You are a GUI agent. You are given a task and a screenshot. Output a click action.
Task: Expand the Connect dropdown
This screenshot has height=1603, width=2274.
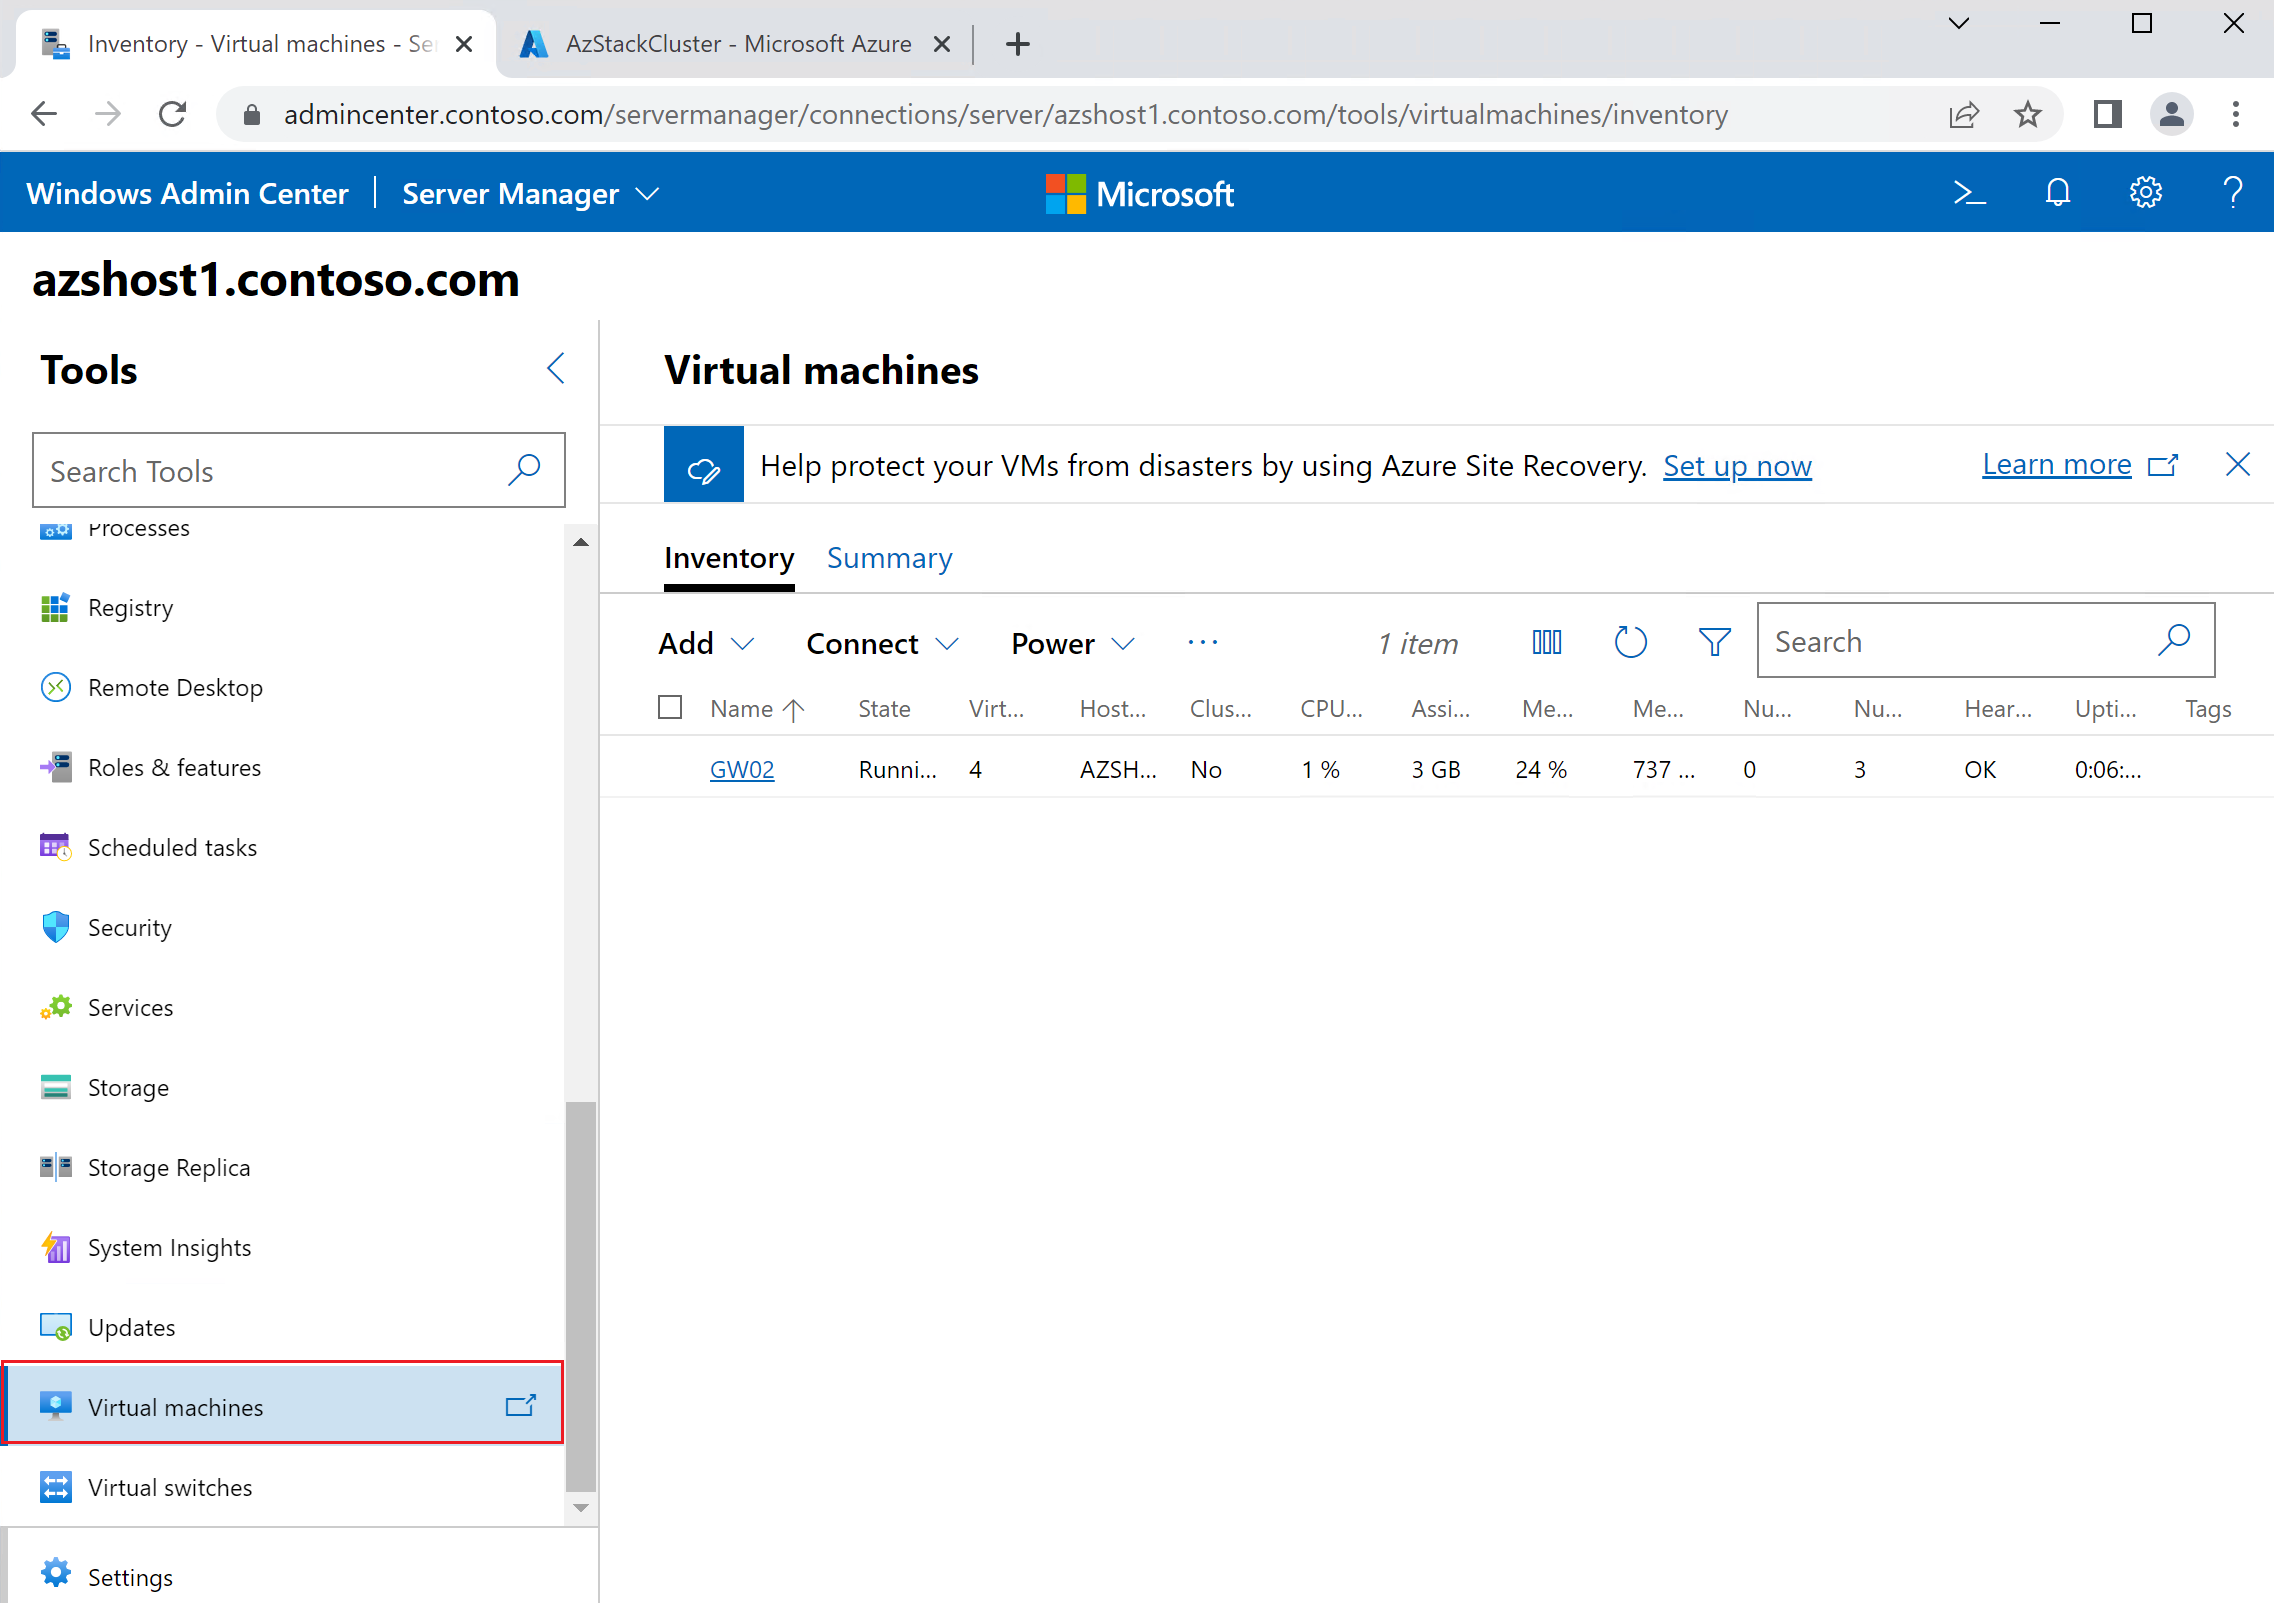click(x=882, y=643)
